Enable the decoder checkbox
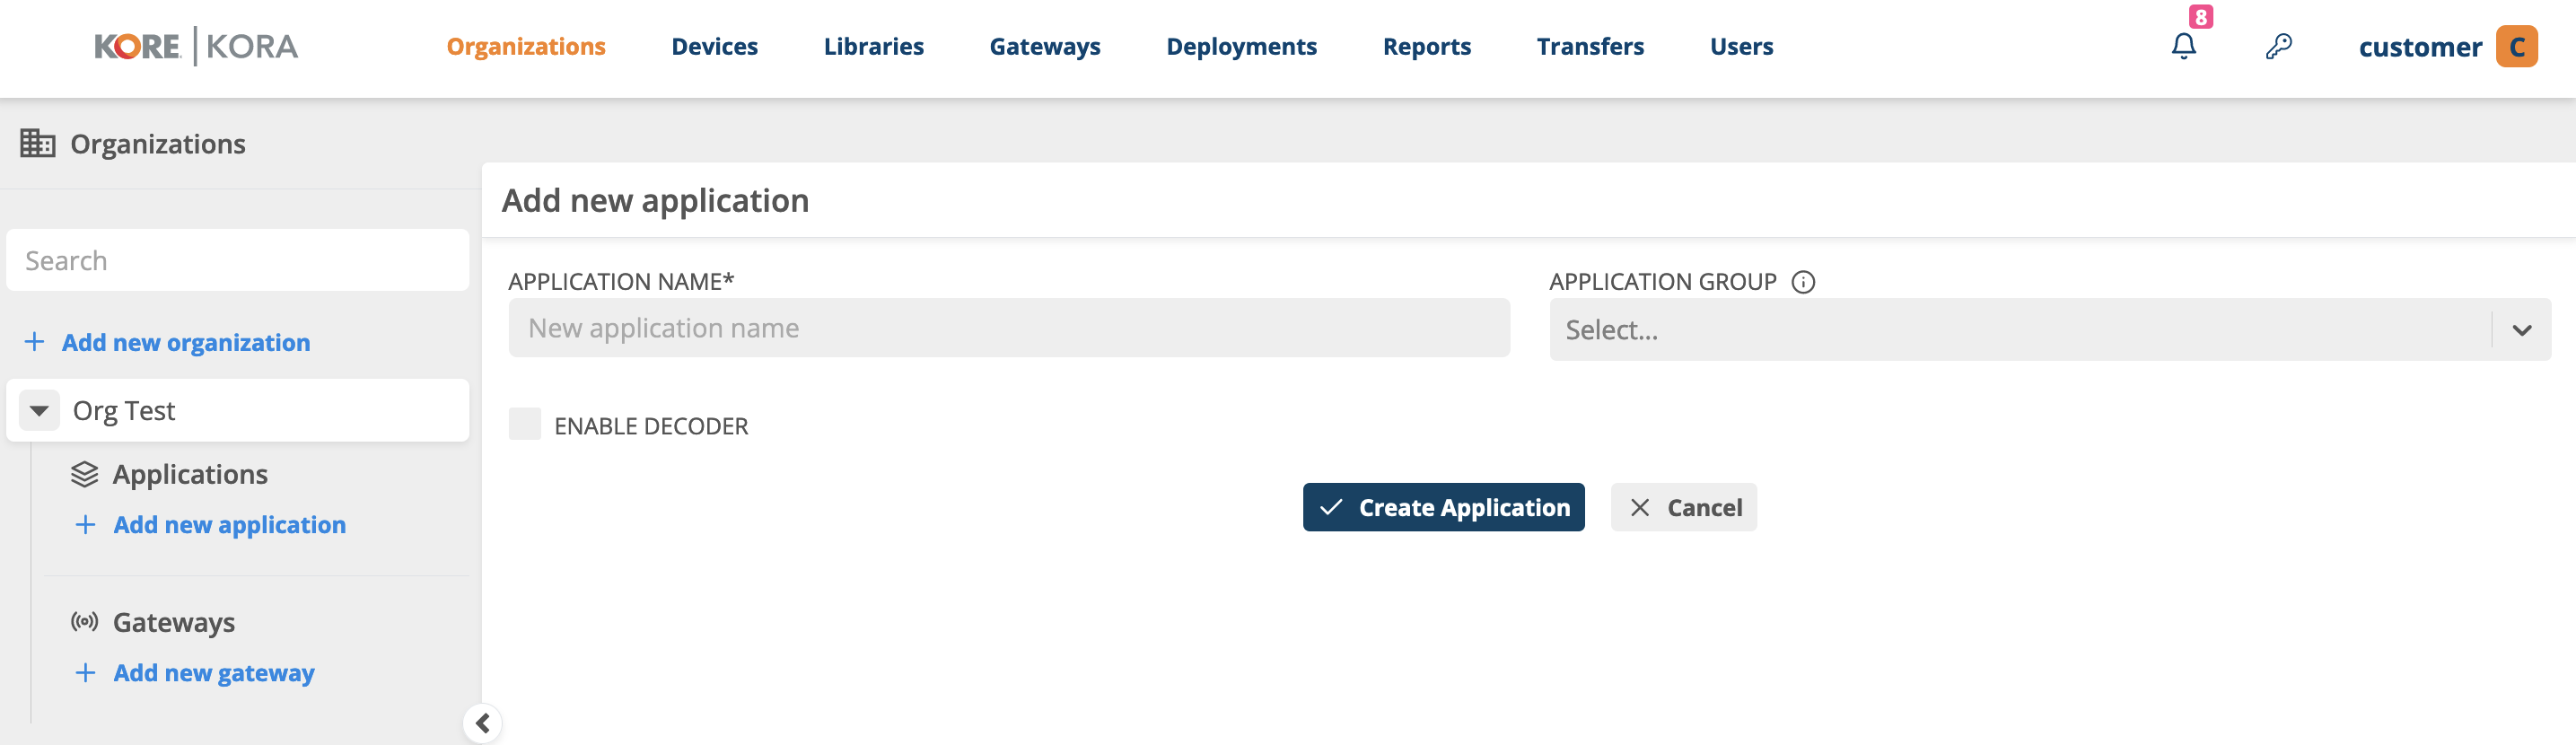Viewport: 2576px width, 745px height. pyautogui.click(x=525, y=424)
